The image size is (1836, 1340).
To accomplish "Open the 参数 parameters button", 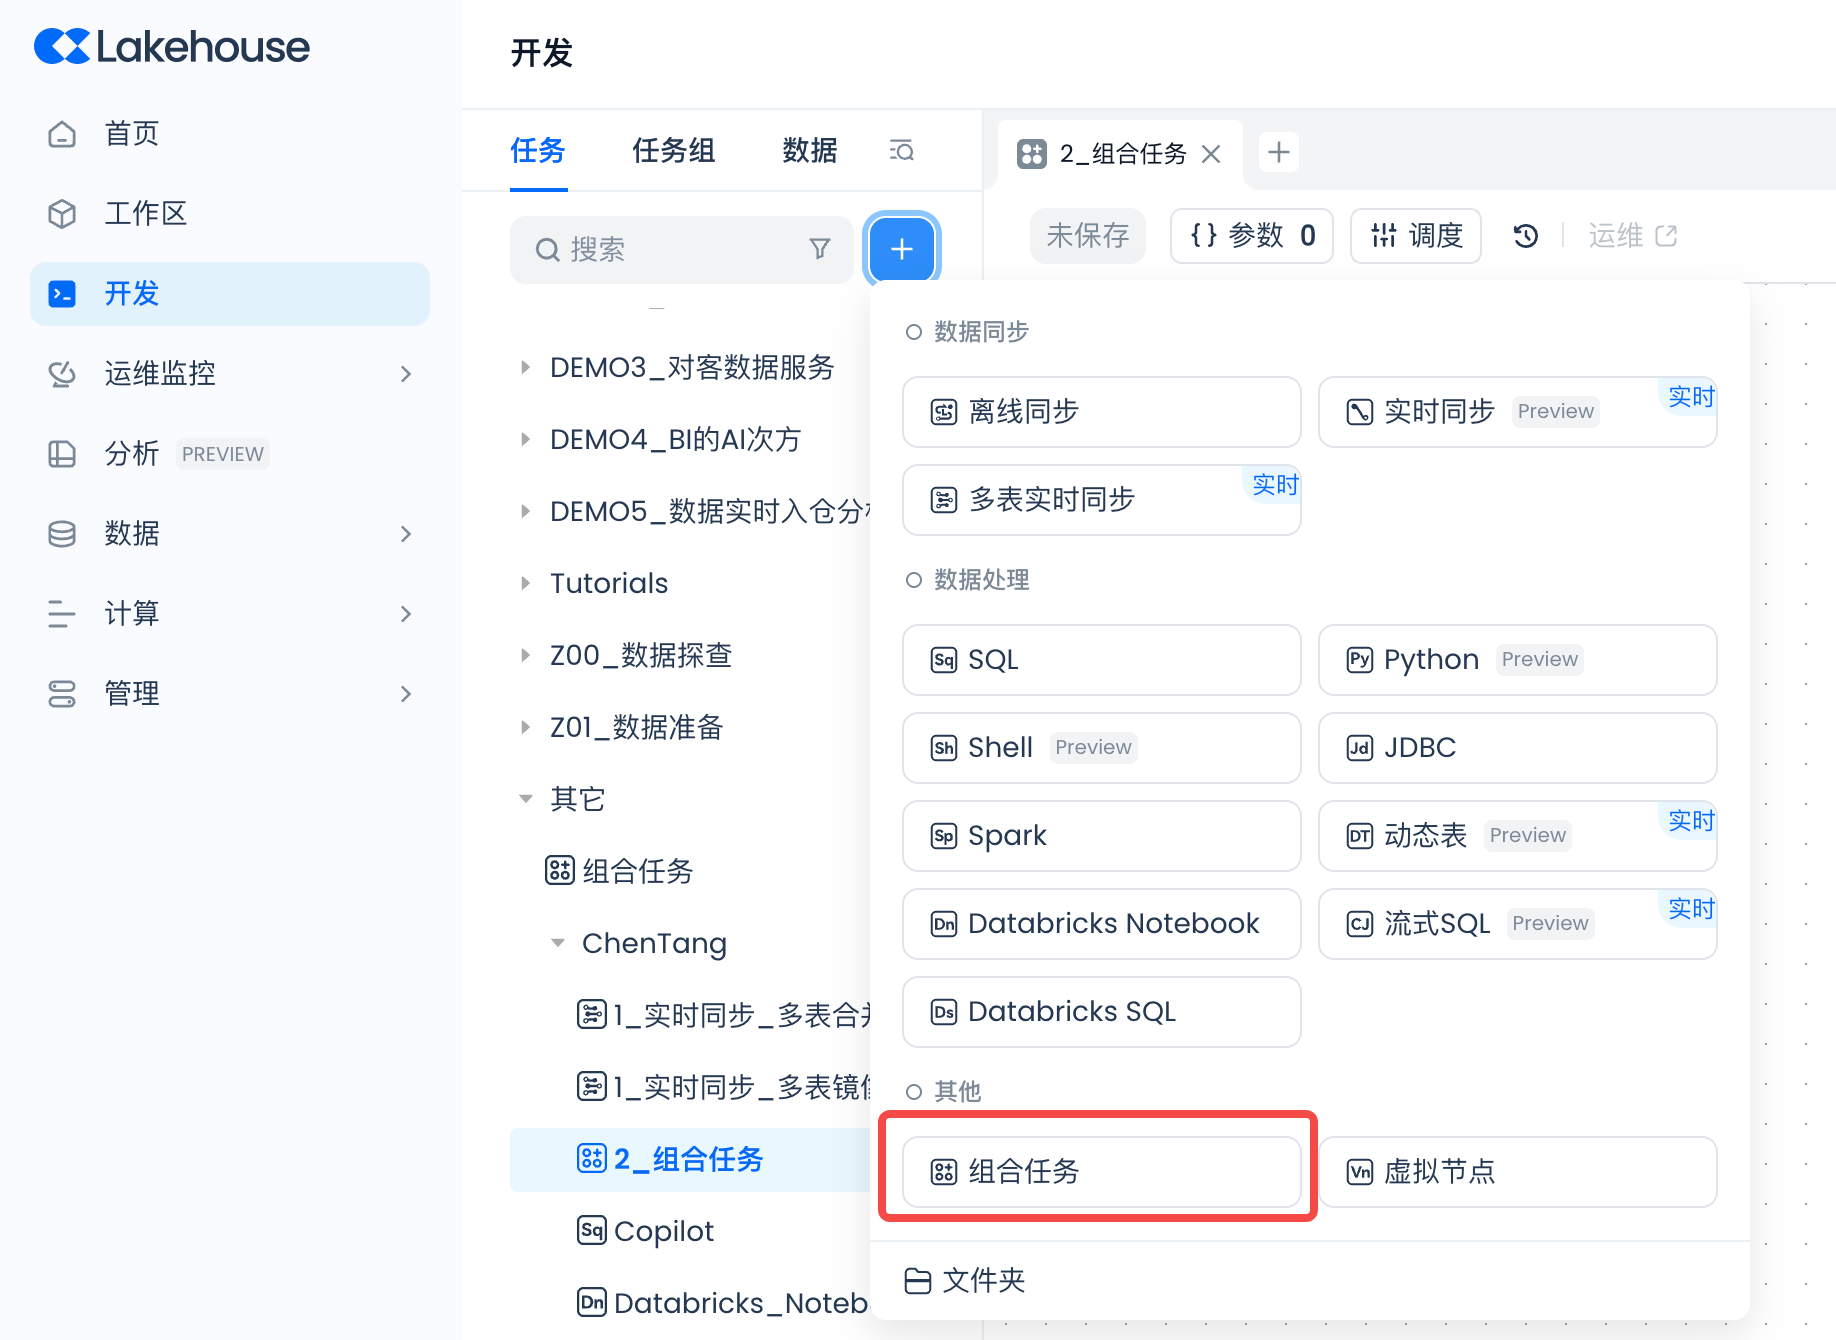I will tap(1251, 236).
